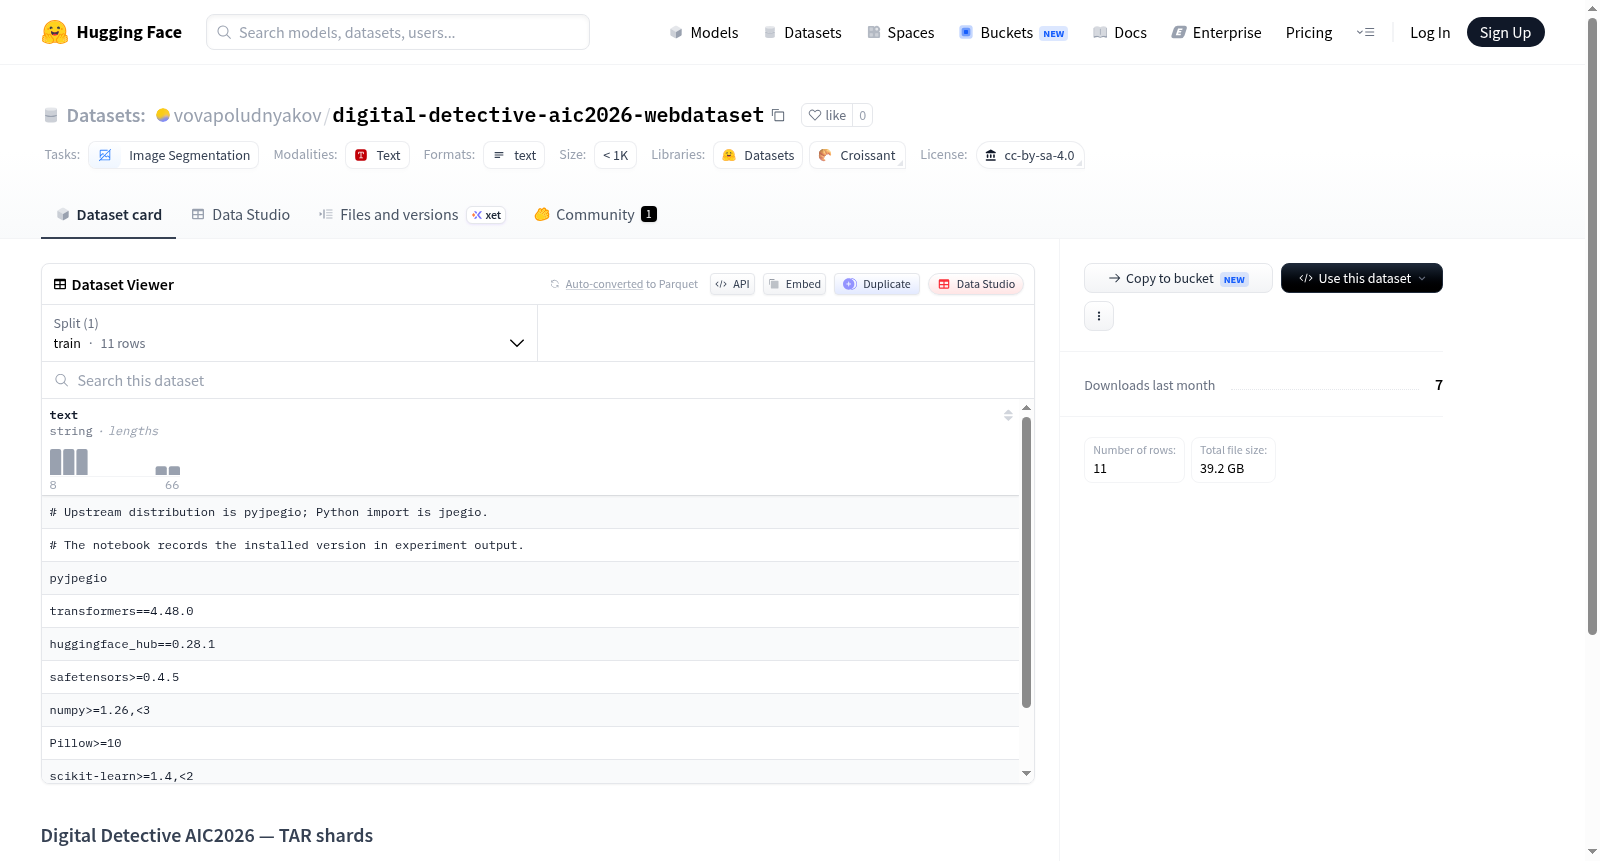
Task: Open the Use this dataset dropdown
Action: click(x=1362, y=278)
